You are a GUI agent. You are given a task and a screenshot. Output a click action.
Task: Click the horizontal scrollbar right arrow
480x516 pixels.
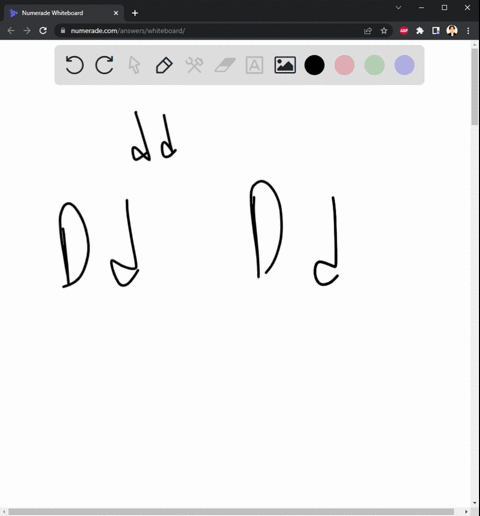tap(466, 512)
